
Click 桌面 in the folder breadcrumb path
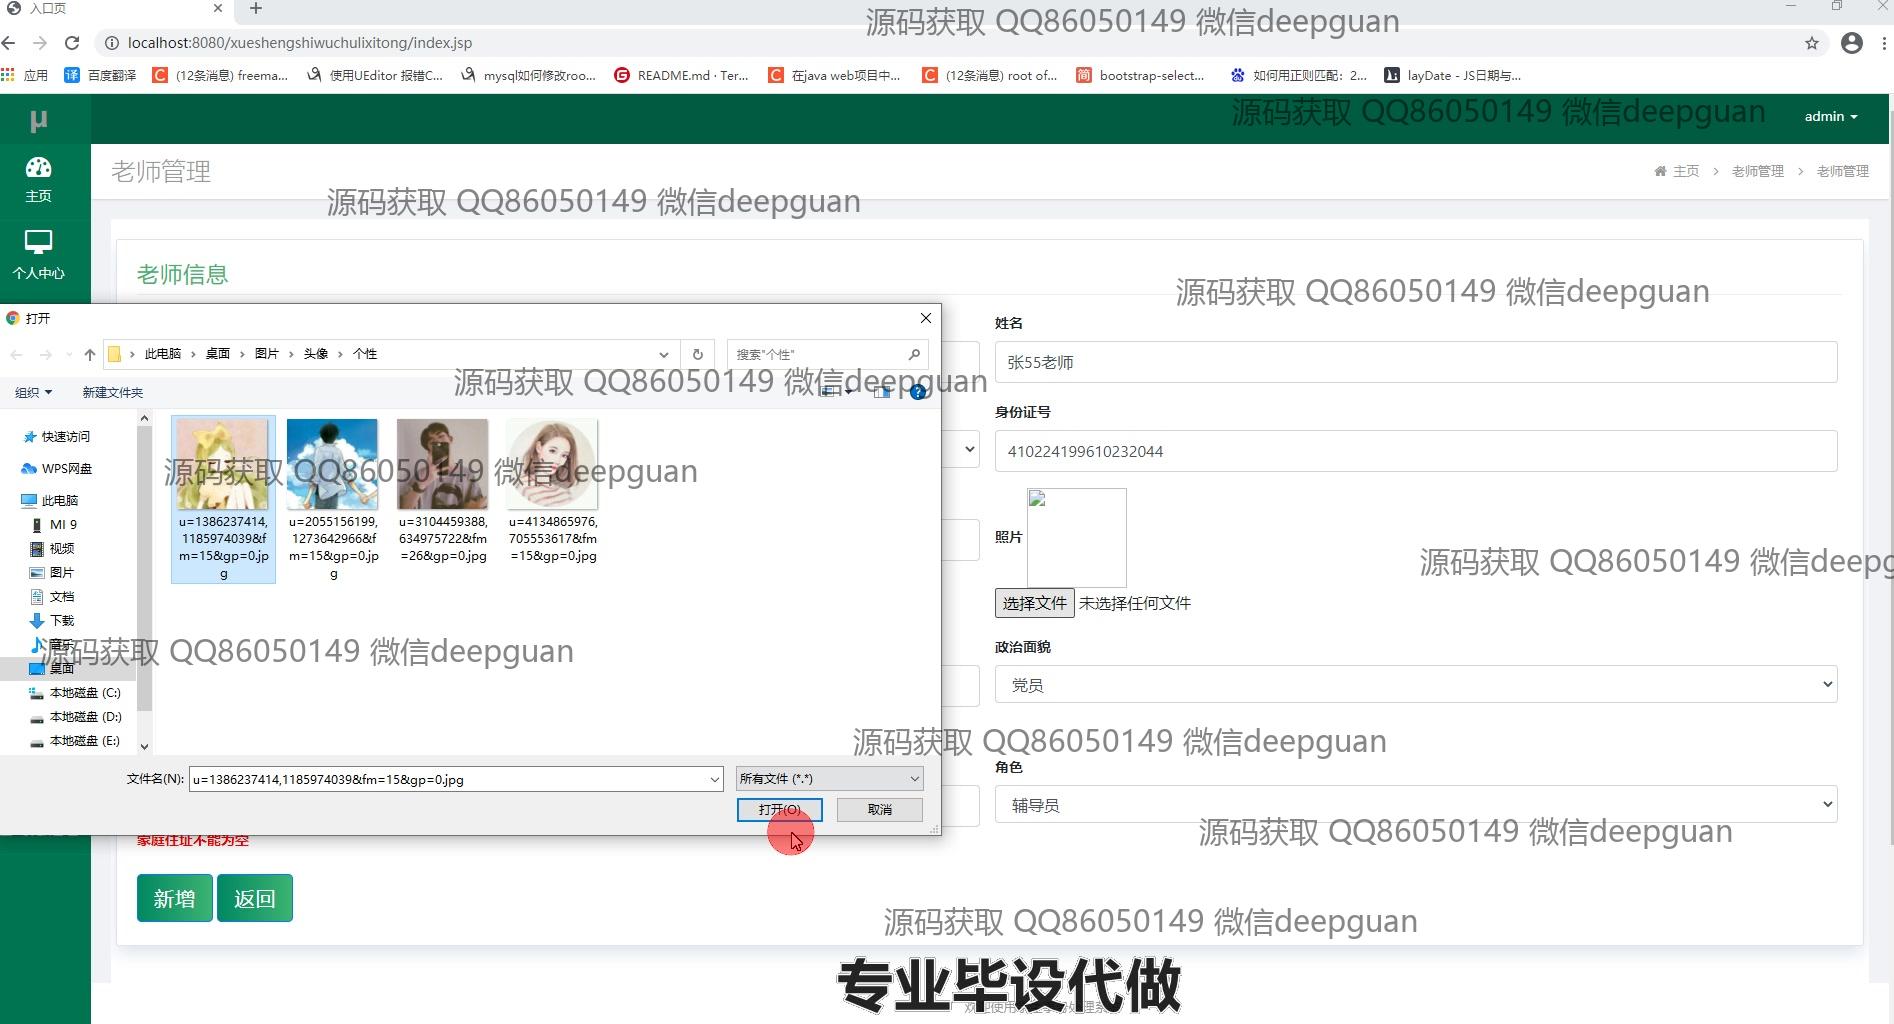pos(217,354)
